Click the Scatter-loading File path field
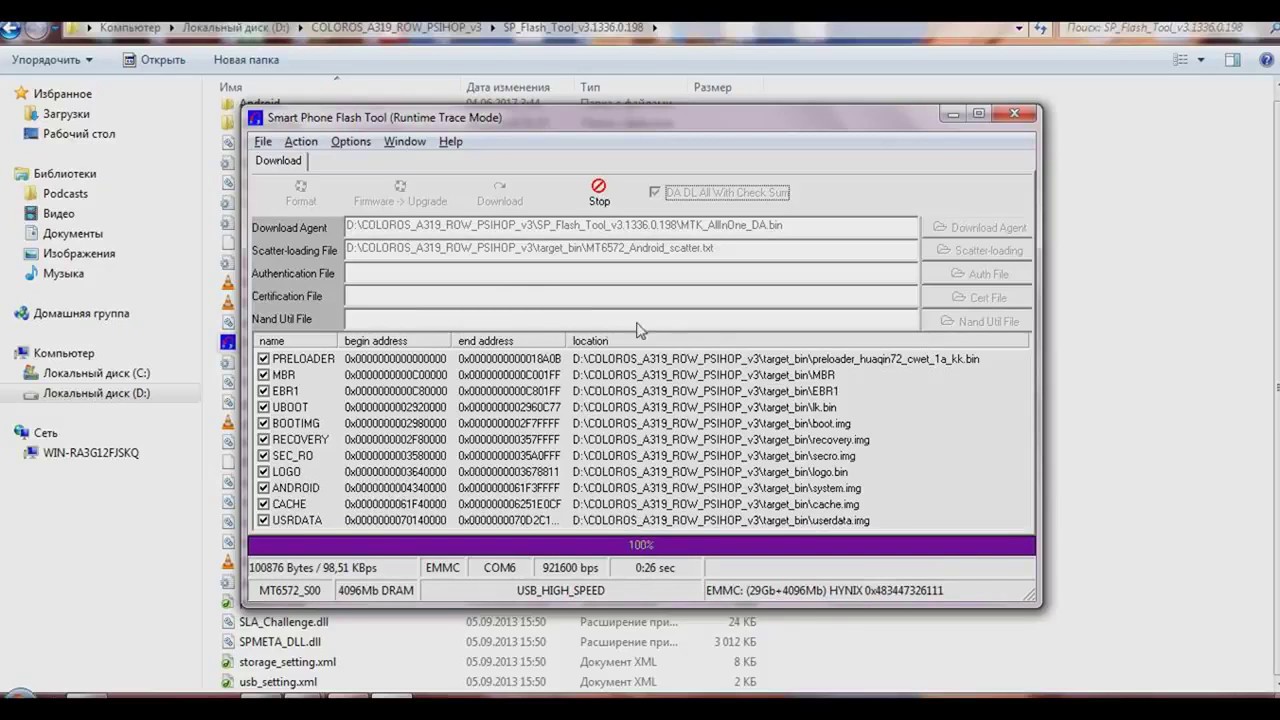Viewport: 1280px width, 720px height. [x=631, y=249]
